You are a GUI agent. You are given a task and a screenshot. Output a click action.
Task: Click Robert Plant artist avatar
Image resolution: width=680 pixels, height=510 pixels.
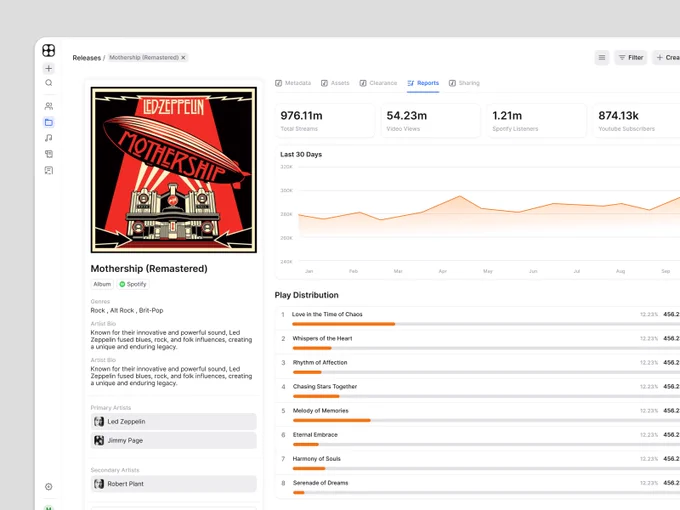point(99,484)
